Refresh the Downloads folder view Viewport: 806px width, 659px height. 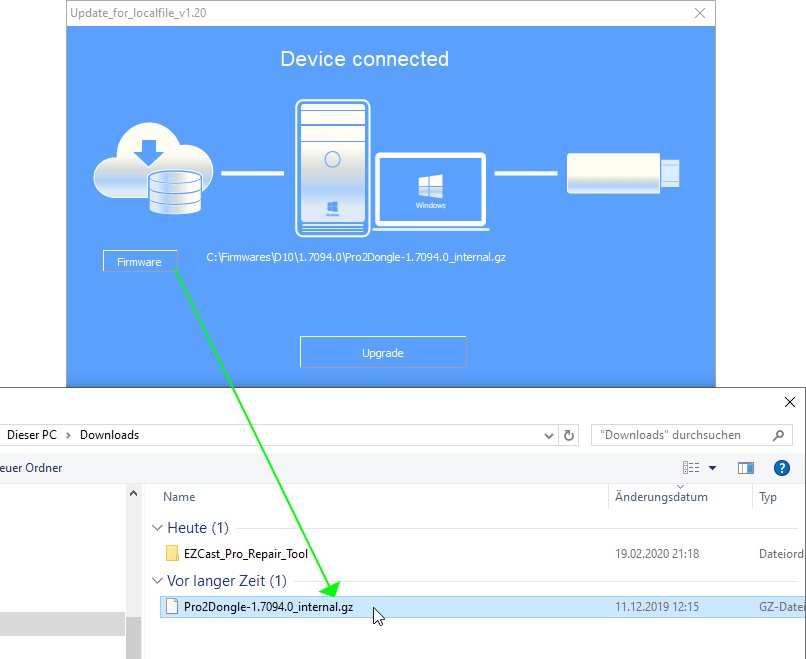tap(569, 435)
